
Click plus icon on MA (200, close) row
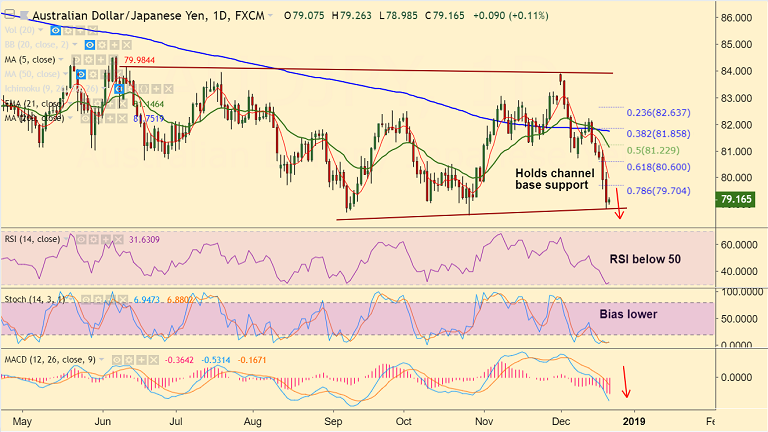[110, 119]
